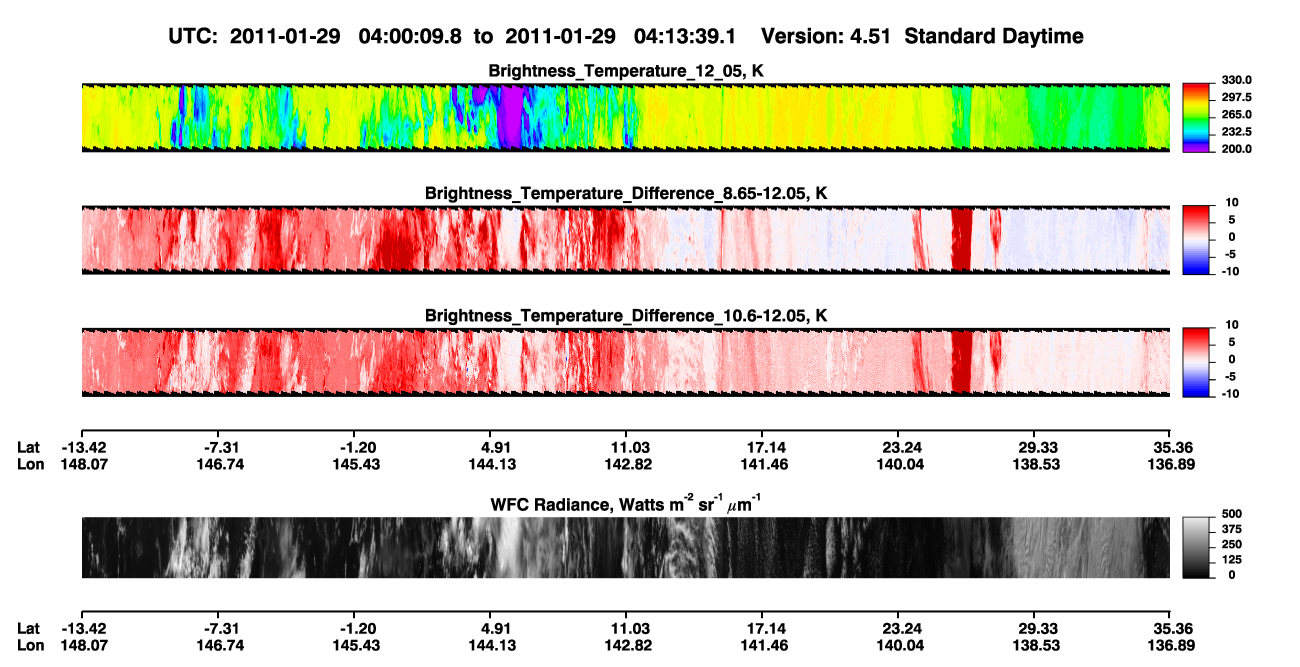This screenshot has height=667, width=1300.
Task: Select the Version: 4.51 header text
Action: click(x=825, y=37)
